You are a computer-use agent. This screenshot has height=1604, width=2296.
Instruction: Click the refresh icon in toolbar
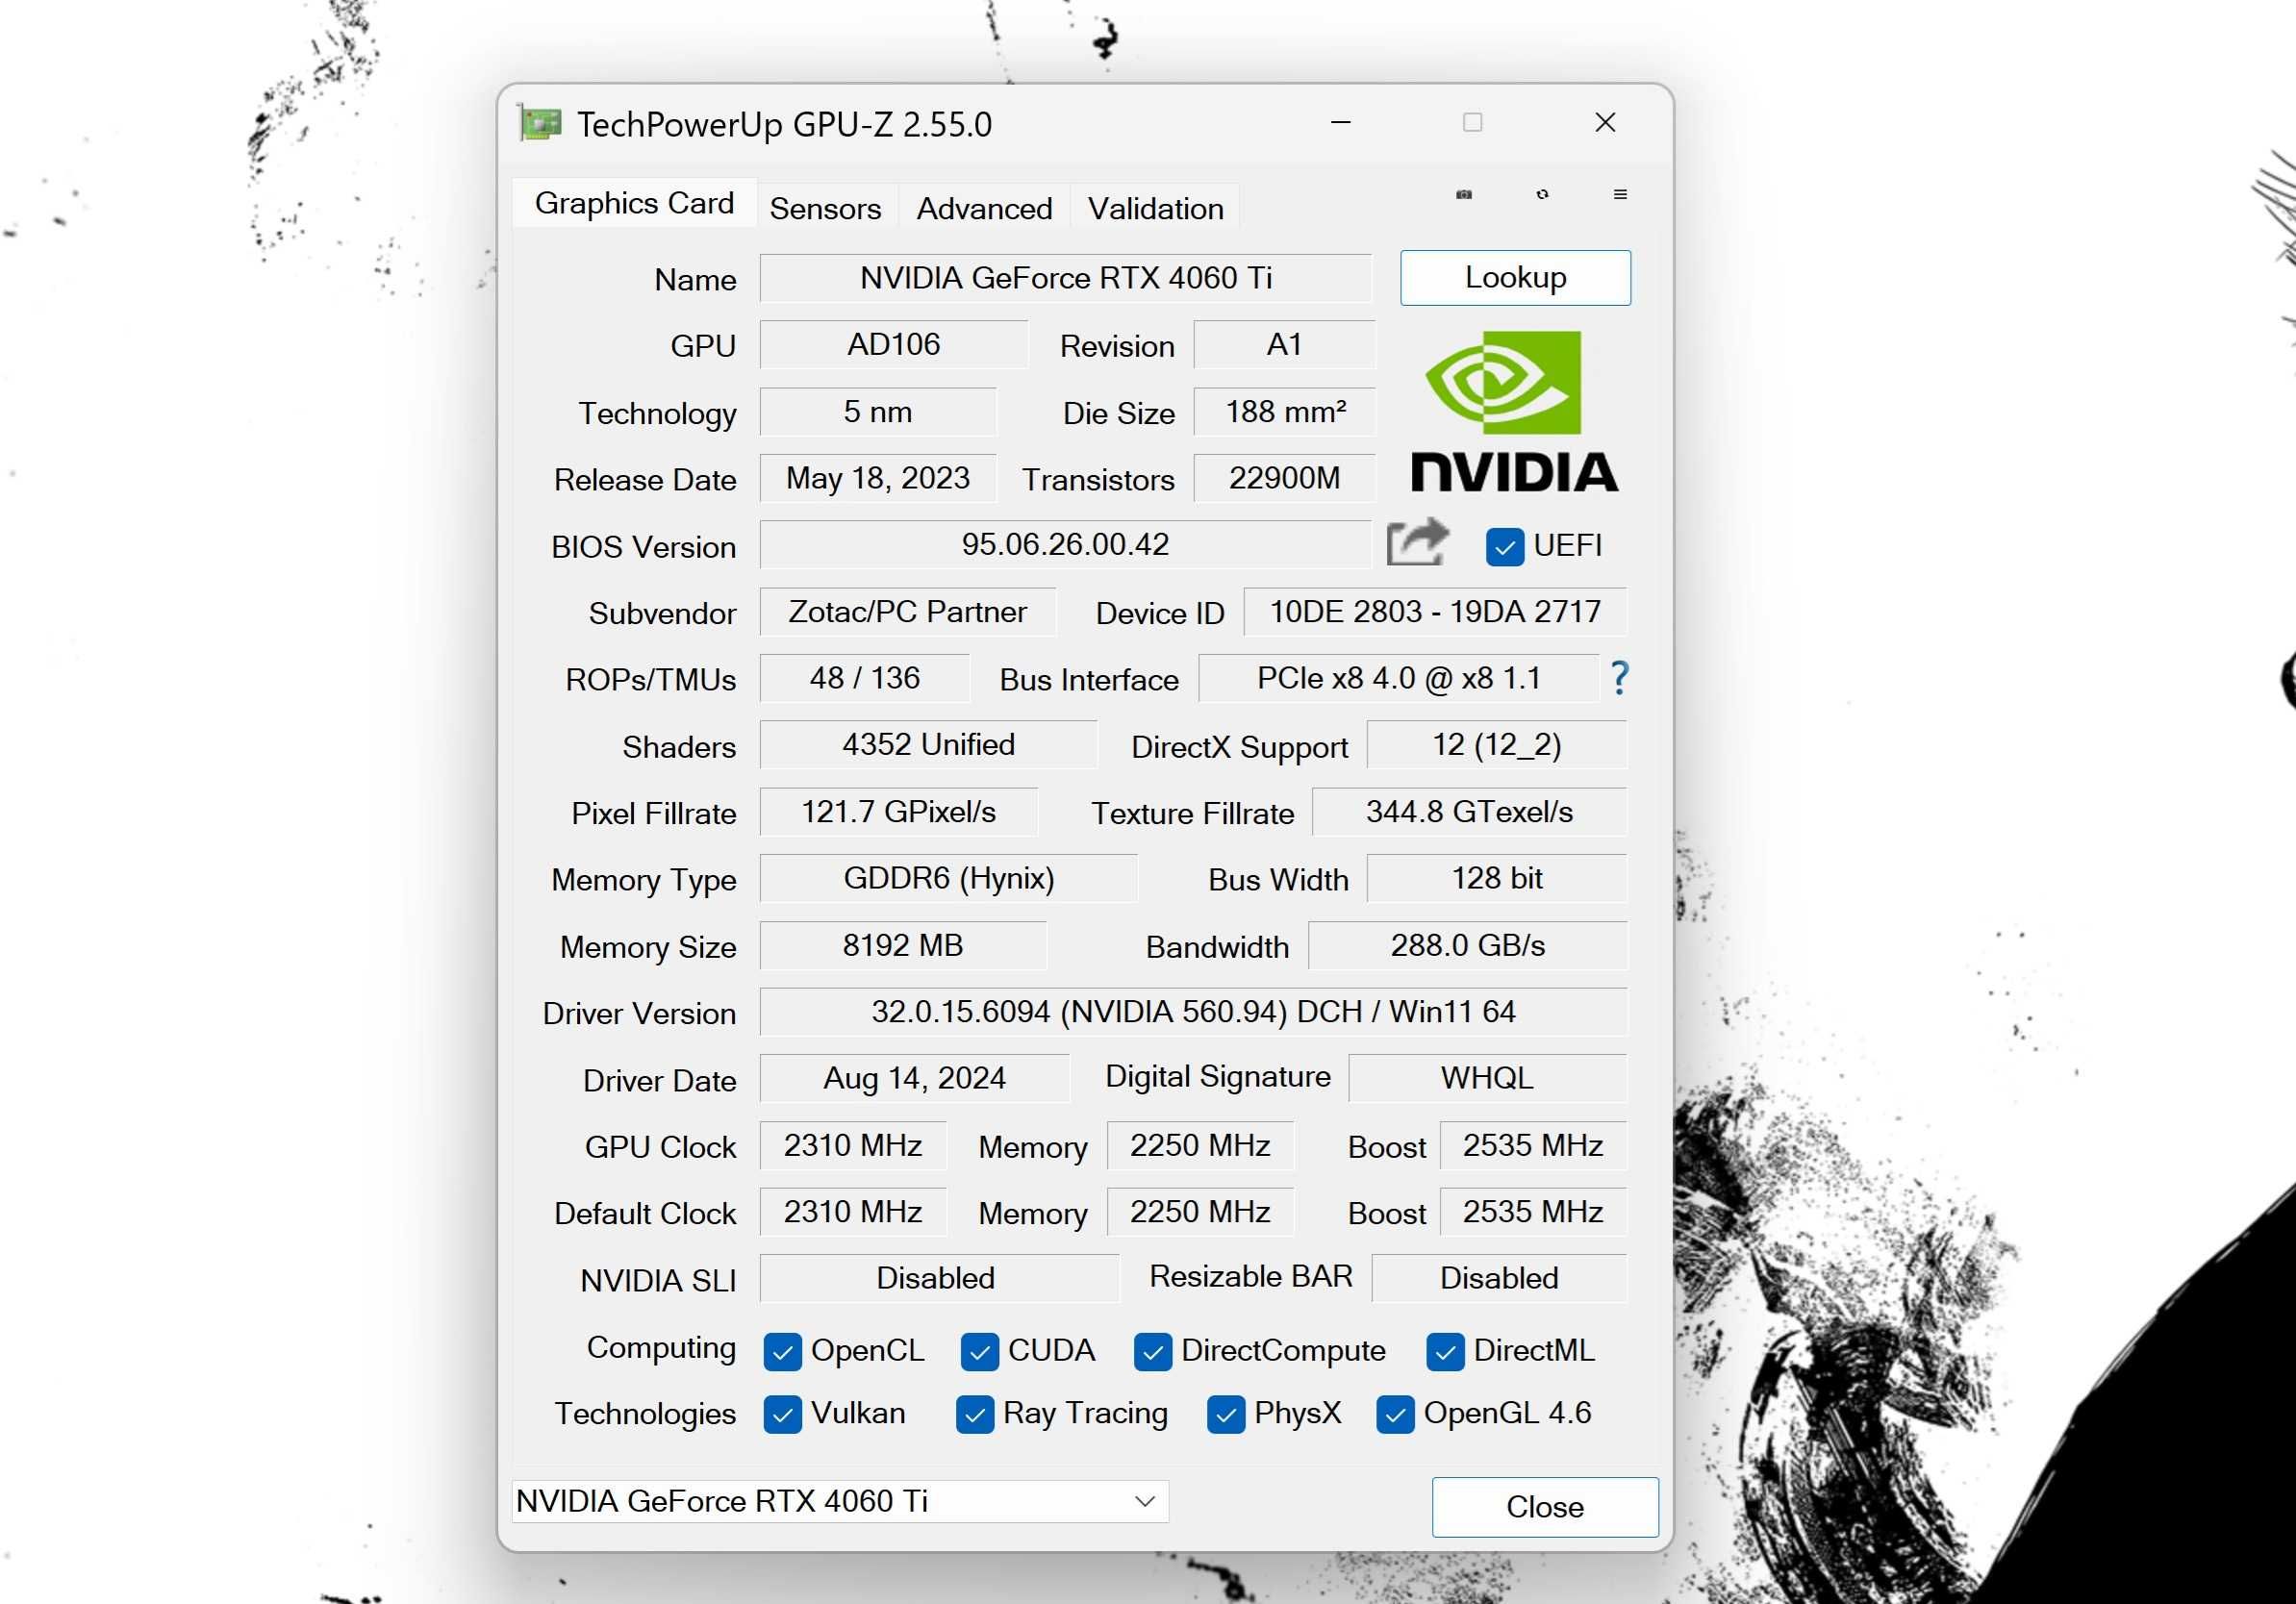(1542, 194)
